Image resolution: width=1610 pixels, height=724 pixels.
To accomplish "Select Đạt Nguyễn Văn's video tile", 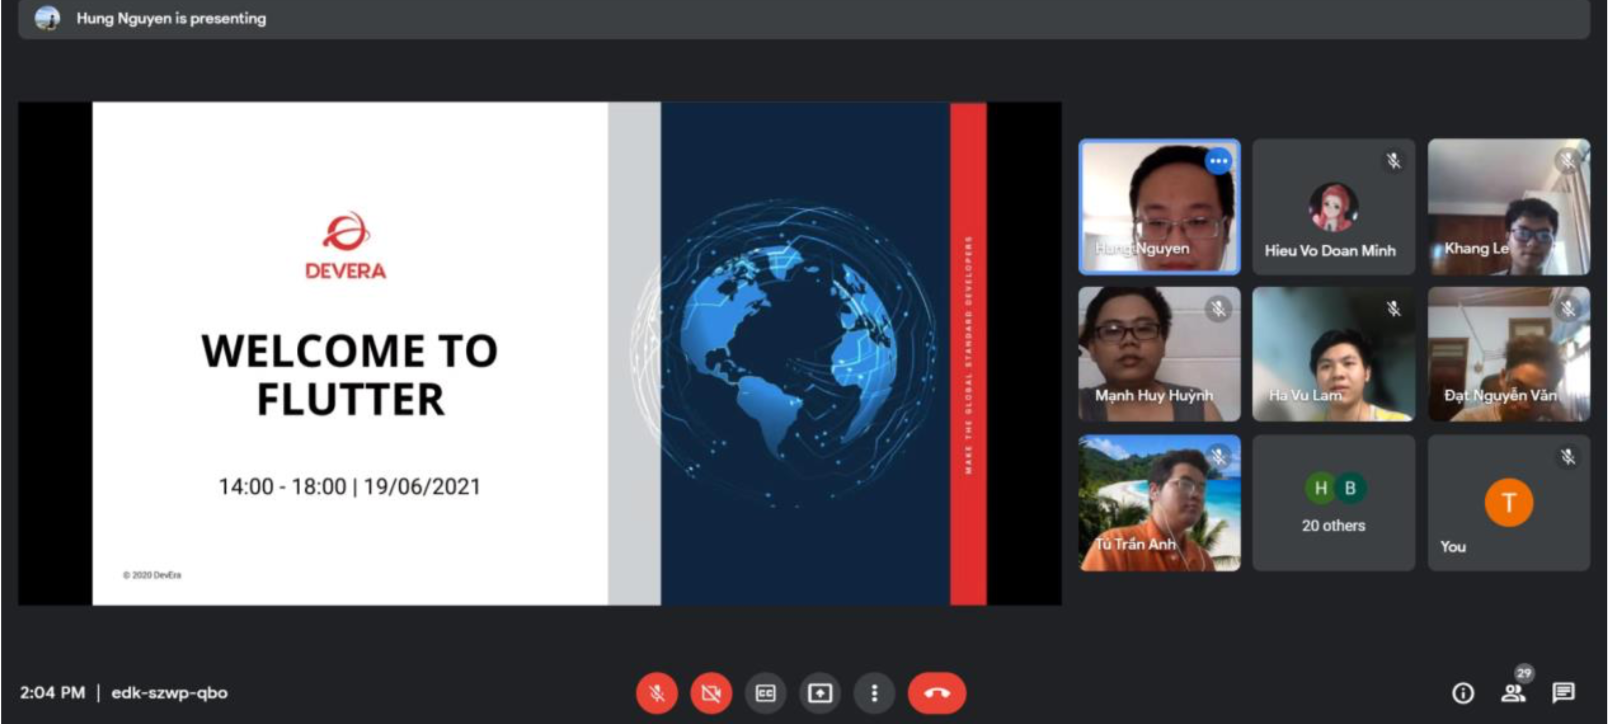I will (1508, 354).
